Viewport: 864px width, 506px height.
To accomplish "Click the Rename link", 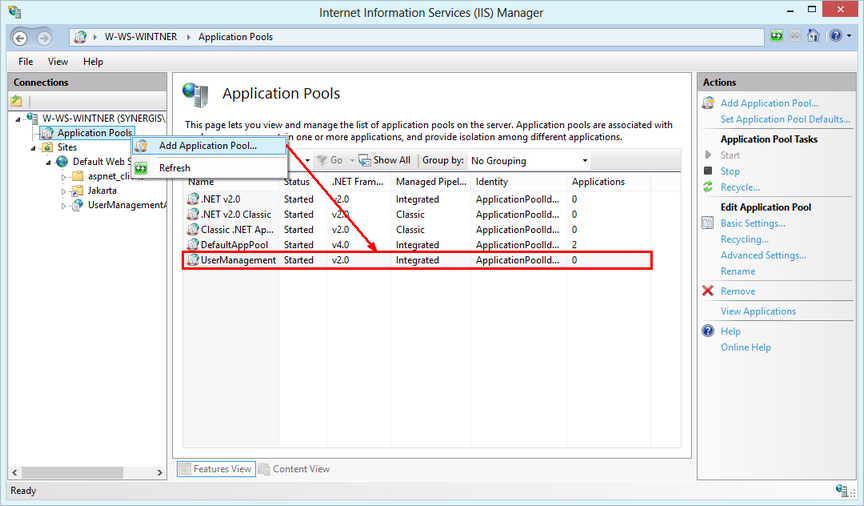I will click(x=738, y=271).
